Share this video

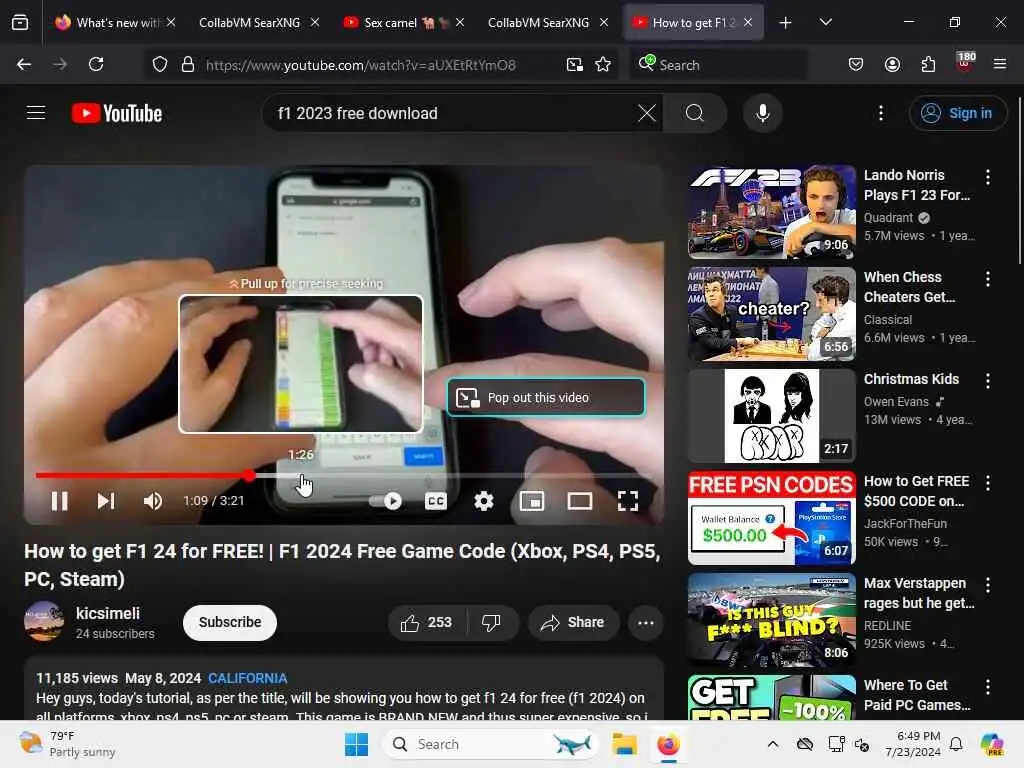click(x=573, y=622)
